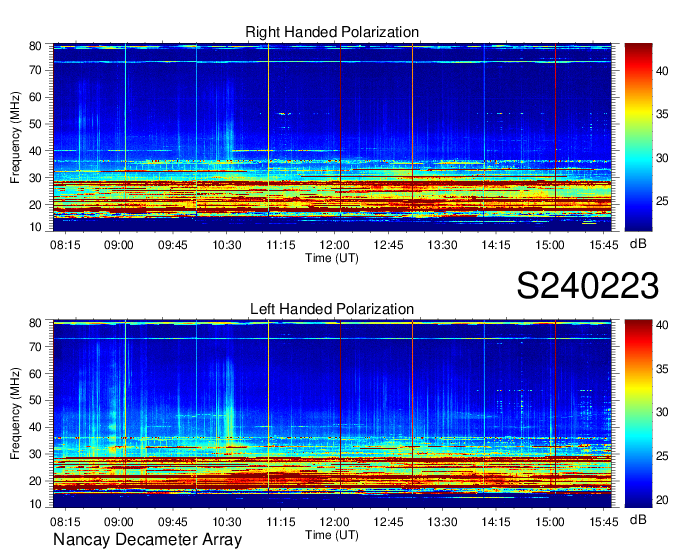Image resolution: width=680 pixels, height=552 pixels.
Task: Click "15:00" tick on the lower time axis
Action: tap(550, 522)
